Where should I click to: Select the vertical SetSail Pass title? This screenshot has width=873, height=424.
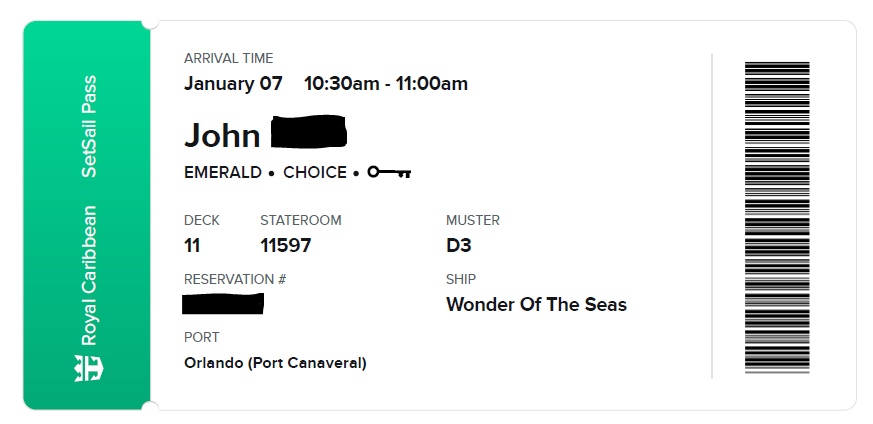(x=89, y=126)
